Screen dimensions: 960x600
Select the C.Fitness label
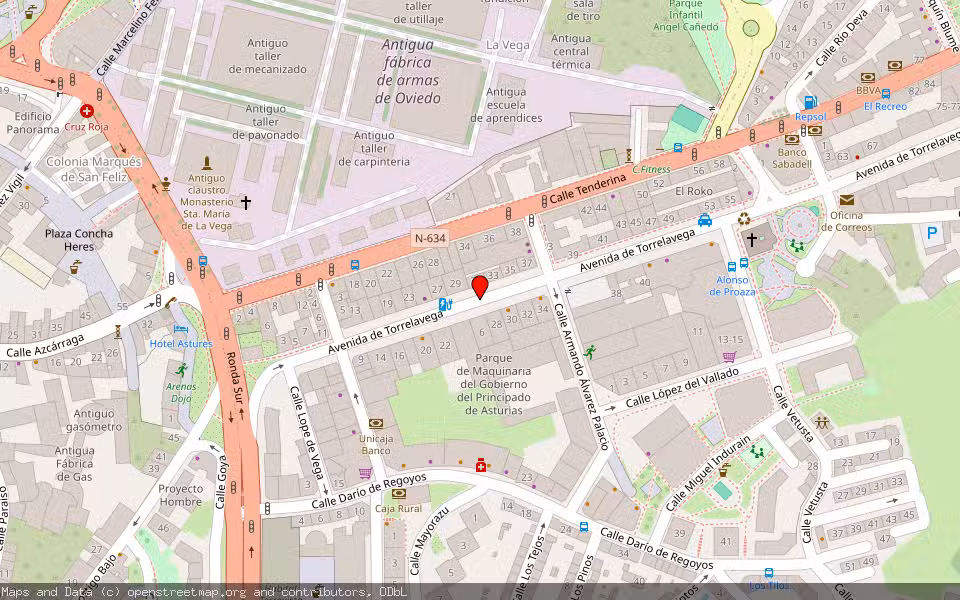point(651,169)
